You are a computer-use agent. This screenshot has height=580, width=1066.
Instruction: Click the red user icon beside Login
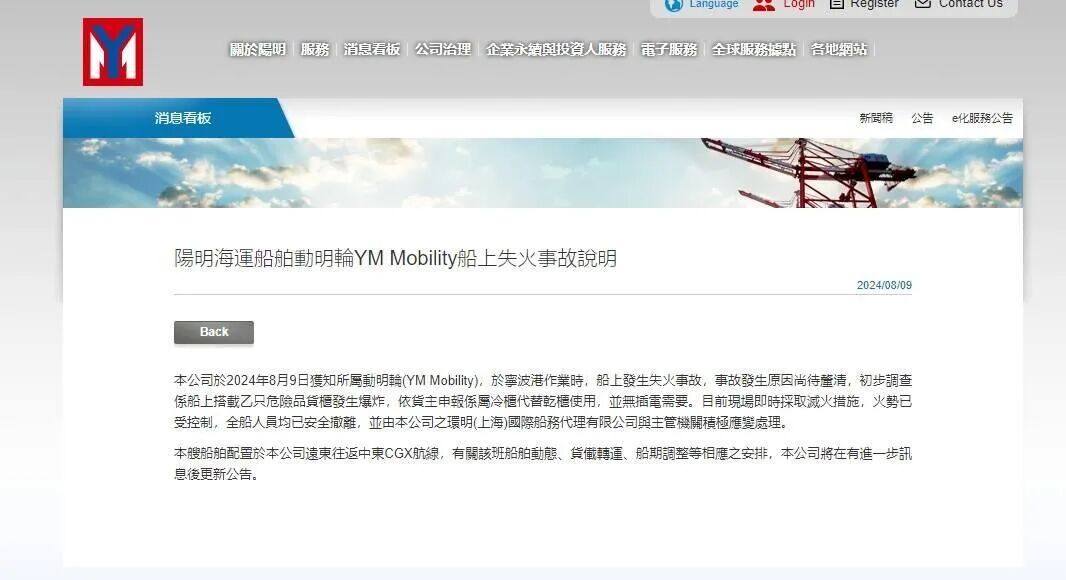(x=764, y=5)
